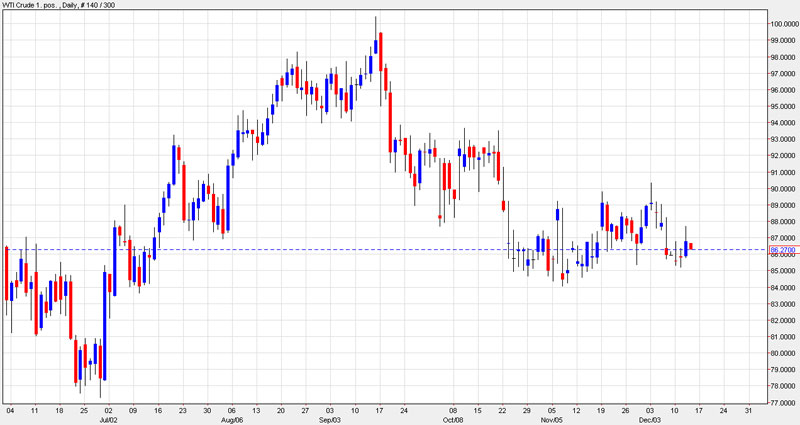Pick the 81.0000 price axis label
The height and width of the screenshot is (425, 800).
click(x=784, y=337)
